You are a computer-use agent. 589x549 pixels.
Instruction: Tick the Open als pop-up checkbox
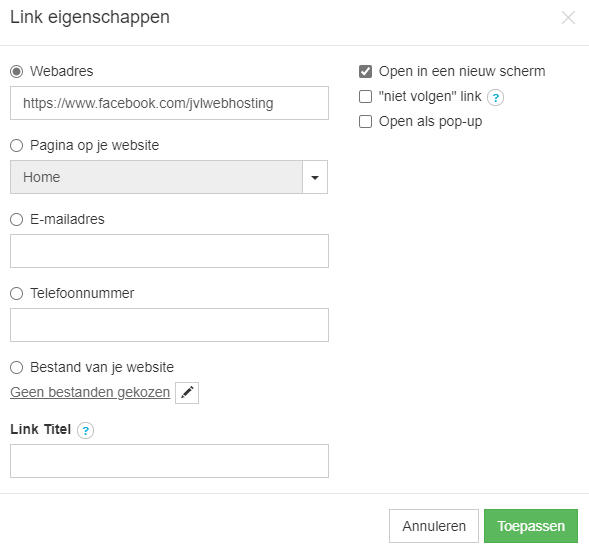click(x=365, y=122)
